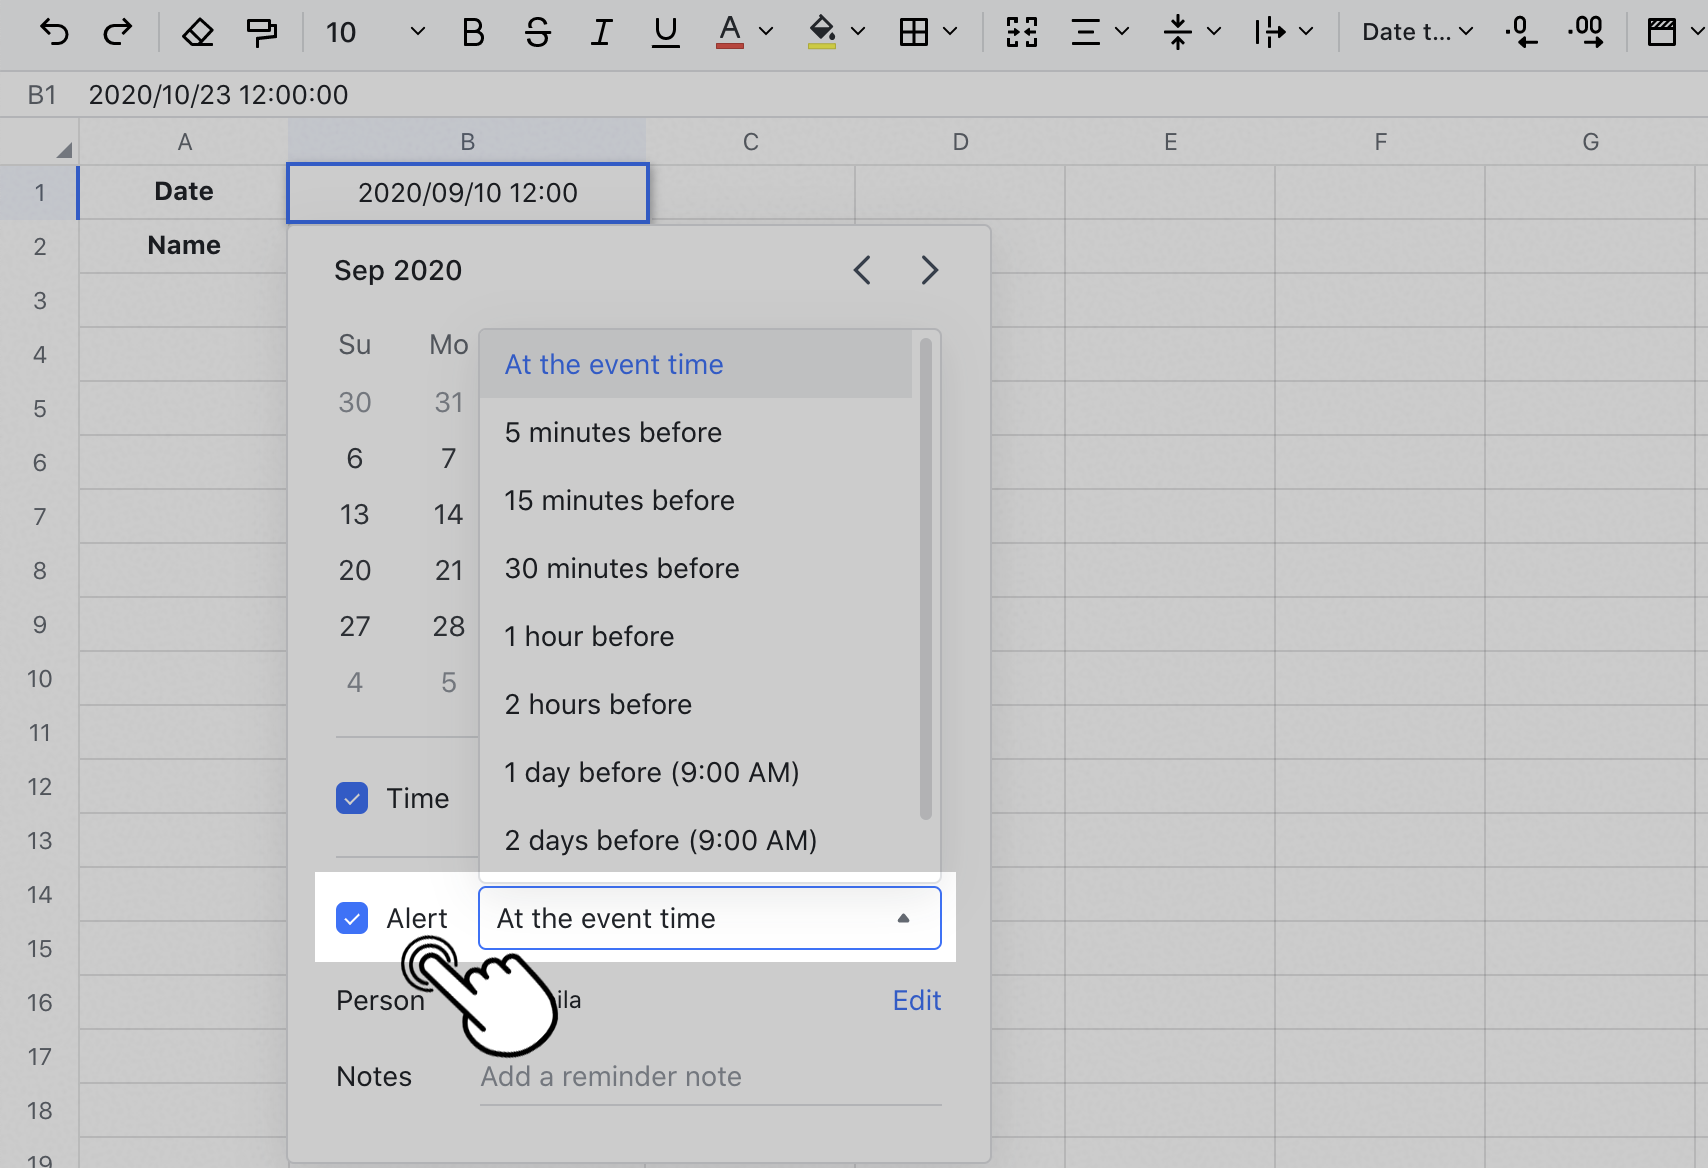Click the Decrease Decimal icon
1708x1168 pixels.
tap(1521, 32)
